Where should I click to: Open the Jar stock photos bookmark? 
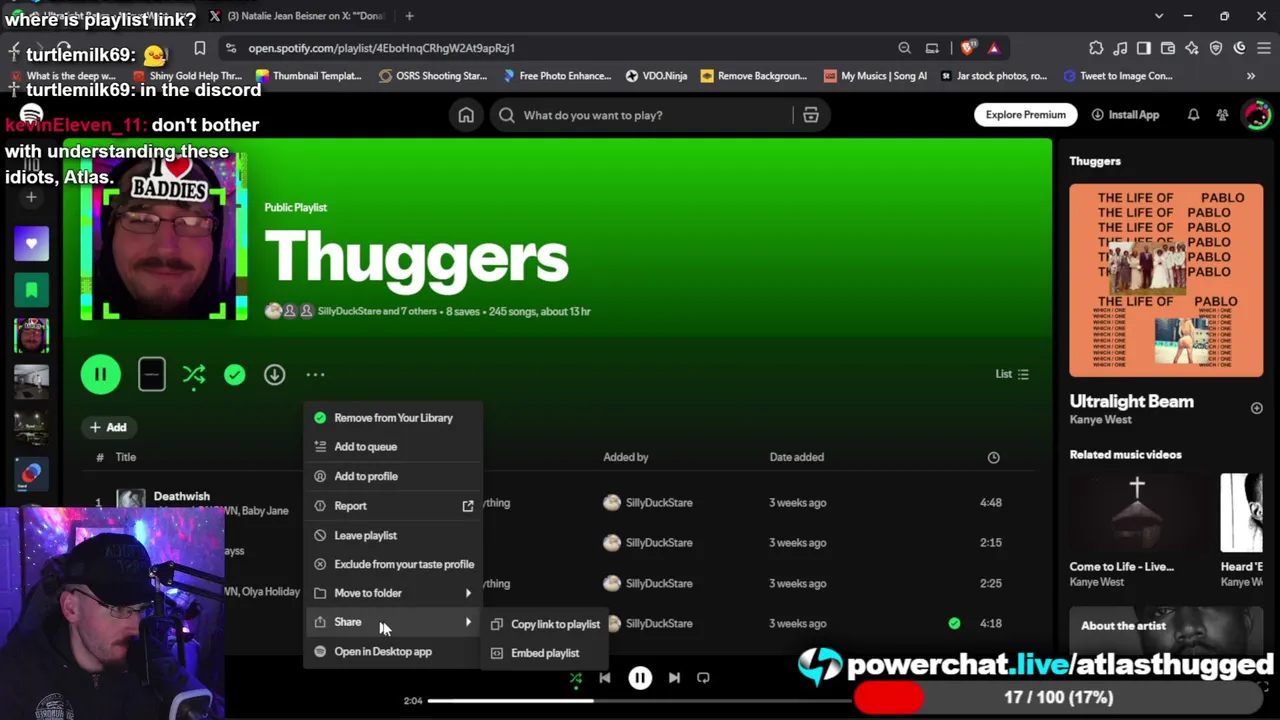(993, 76)
